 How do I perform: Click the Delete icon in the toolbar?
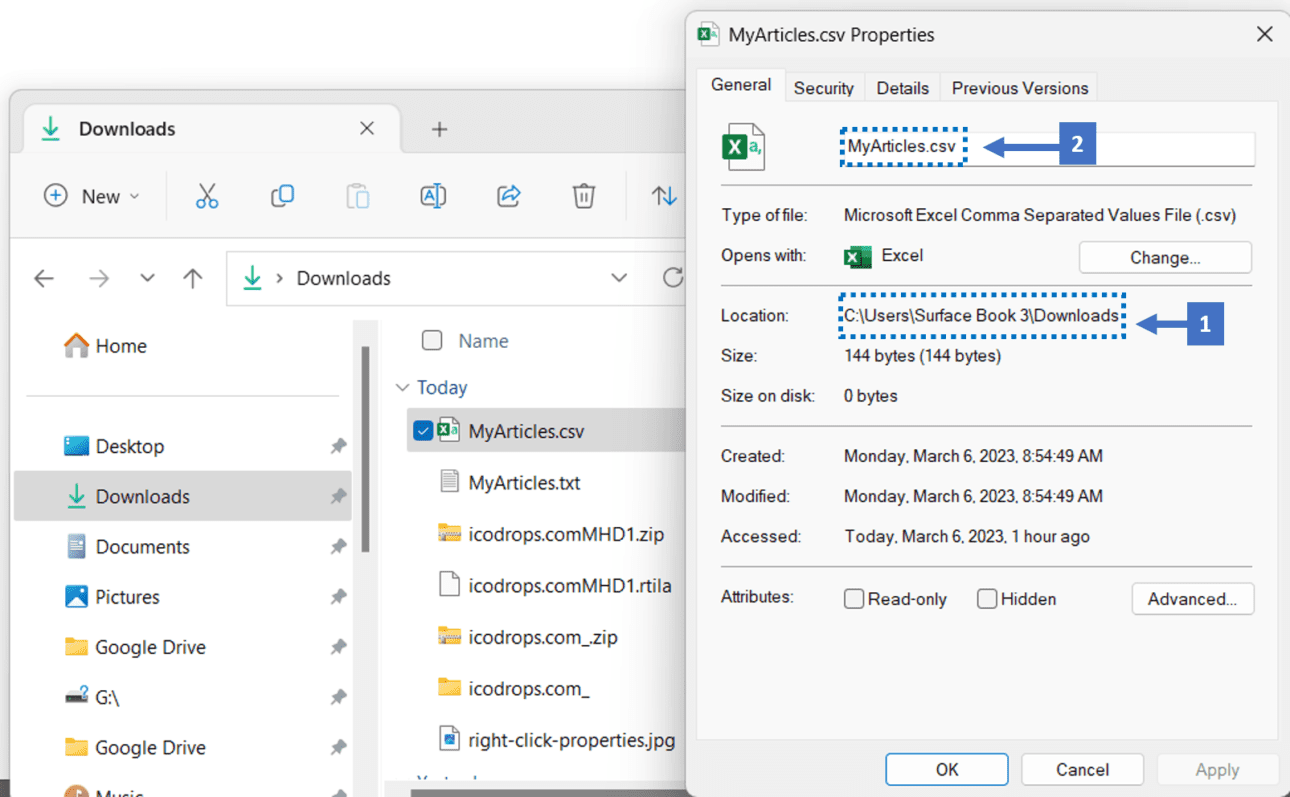coord(584,196)
